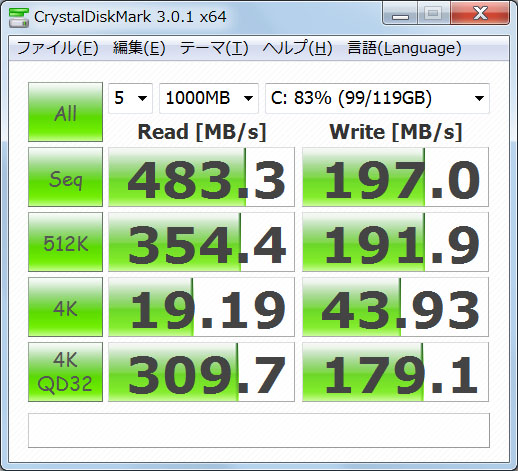
Task: Start the Seq sequential test
Action: [x=65, y=177]
